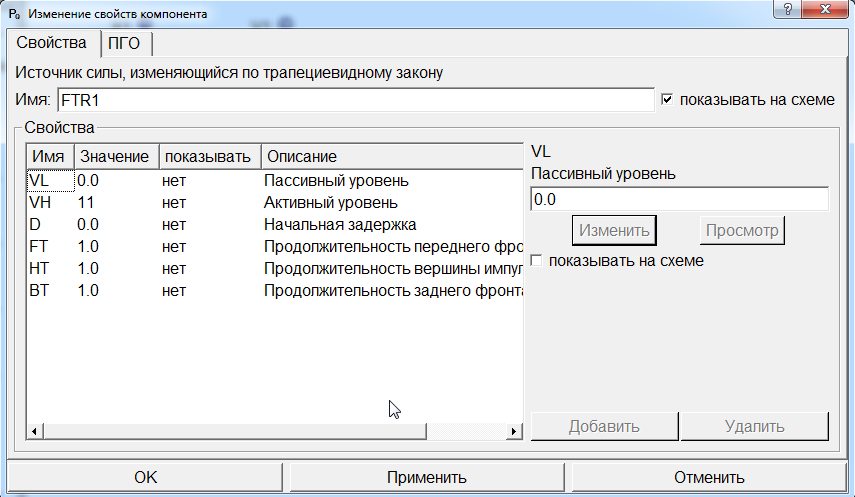Click the help question mark button
Screen dimensions: 855x497
coord(789,9)
